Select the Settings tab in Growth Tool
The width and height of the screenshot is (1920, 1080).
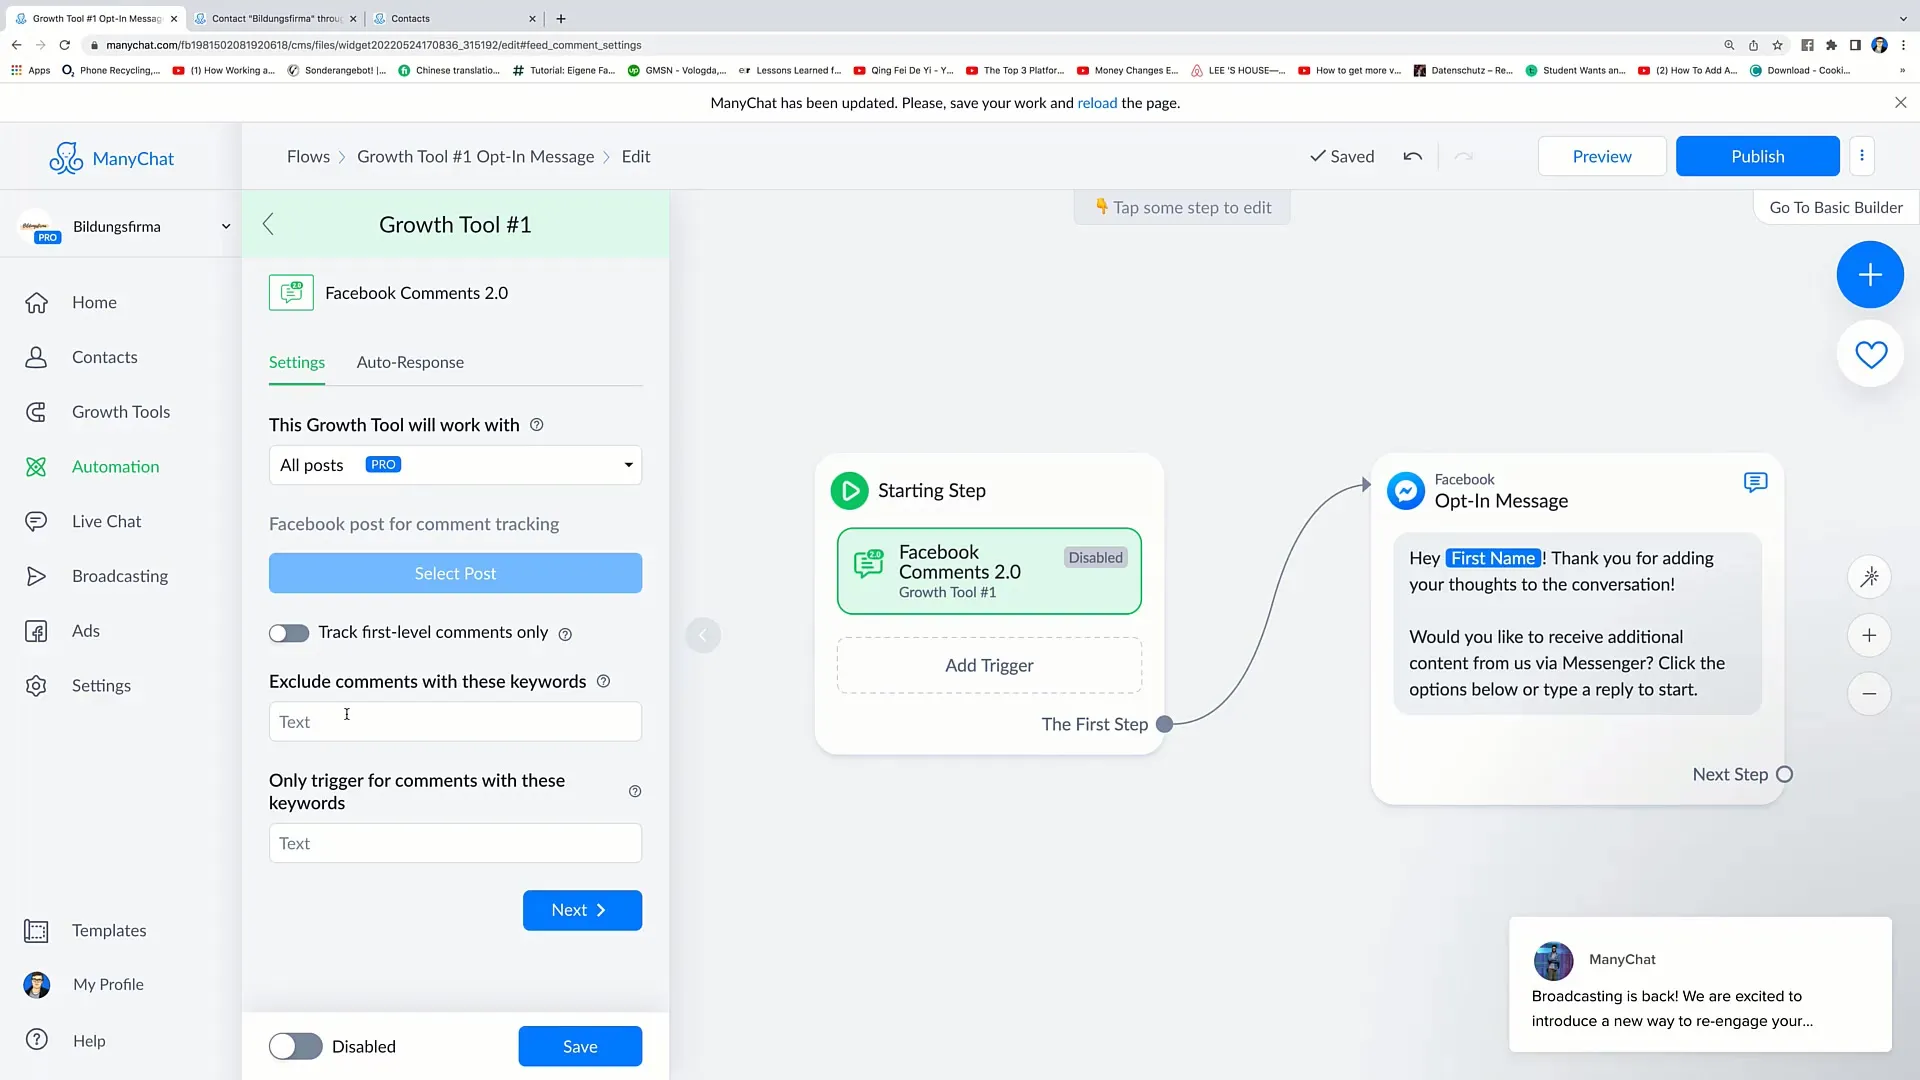(x=297, y=361)
